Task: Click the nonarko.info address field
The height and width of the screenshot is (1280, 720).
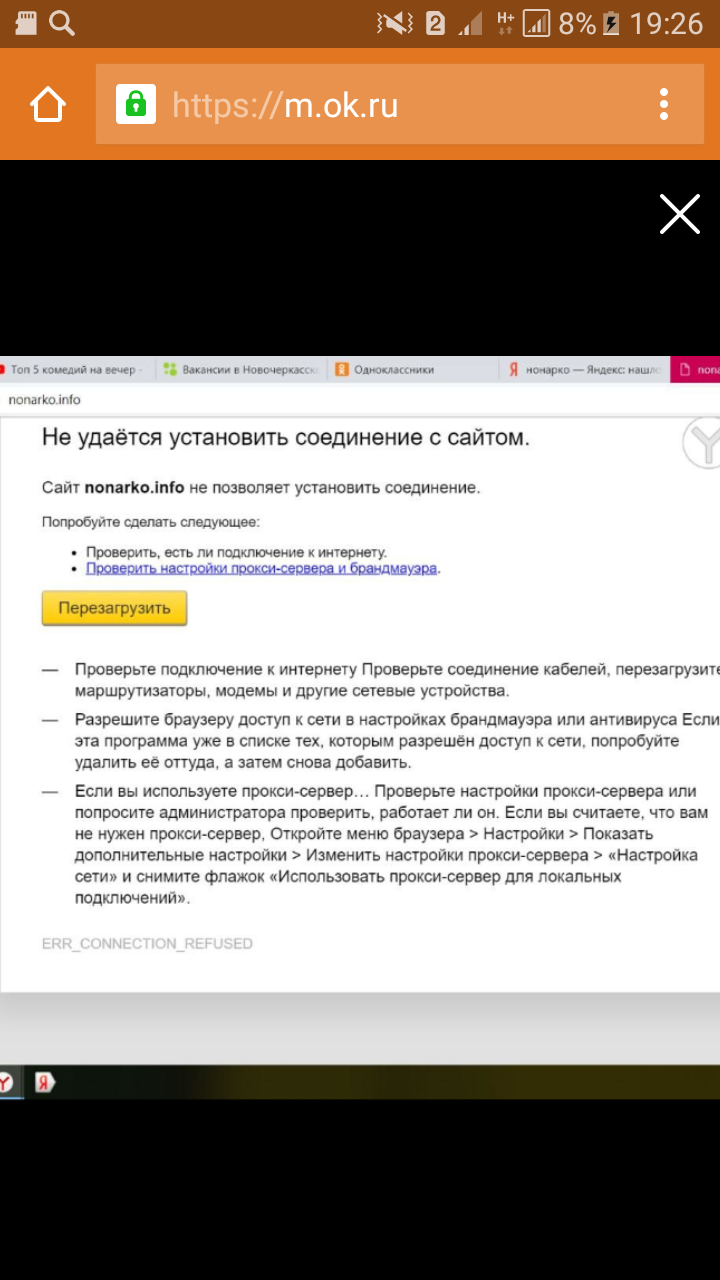Action: pos(360,399)
